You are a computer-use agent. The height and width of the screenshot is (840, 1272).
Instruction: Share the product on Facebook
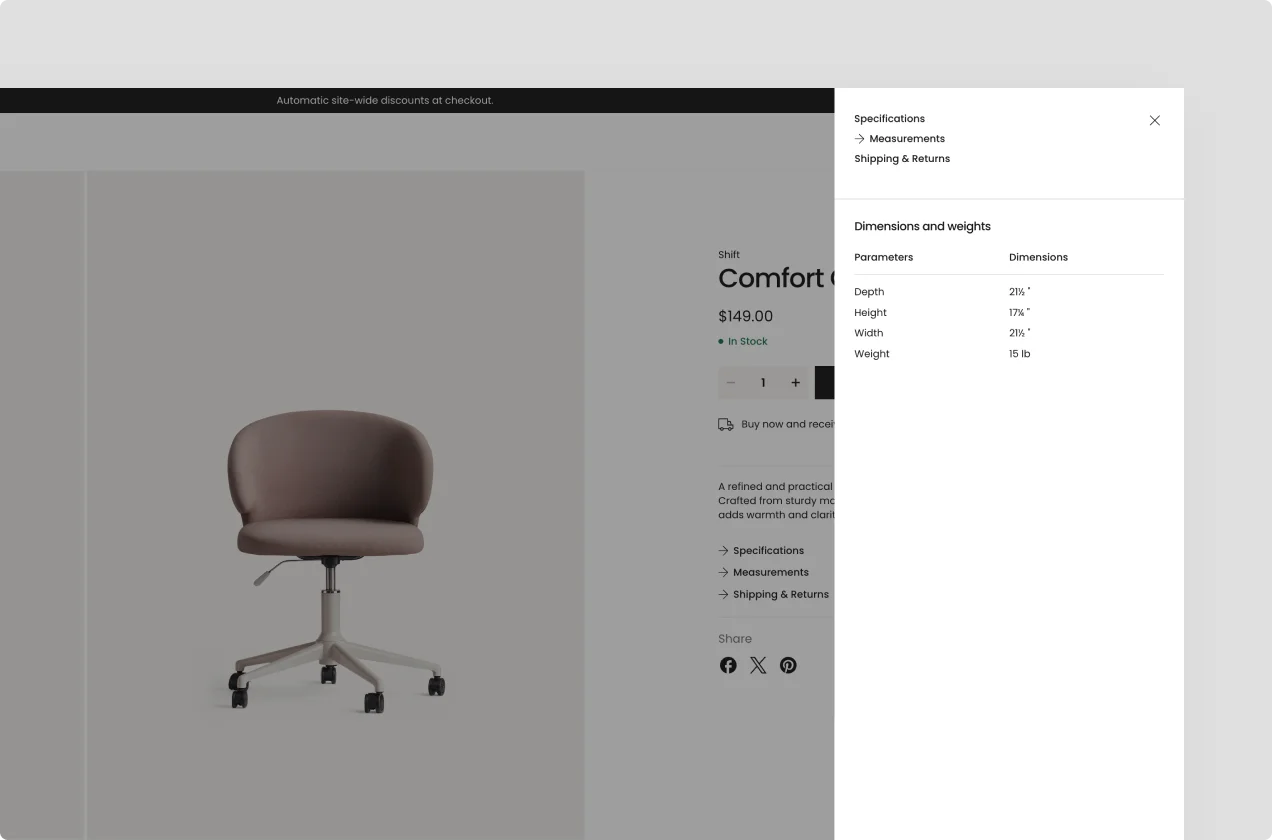(728, 665)
